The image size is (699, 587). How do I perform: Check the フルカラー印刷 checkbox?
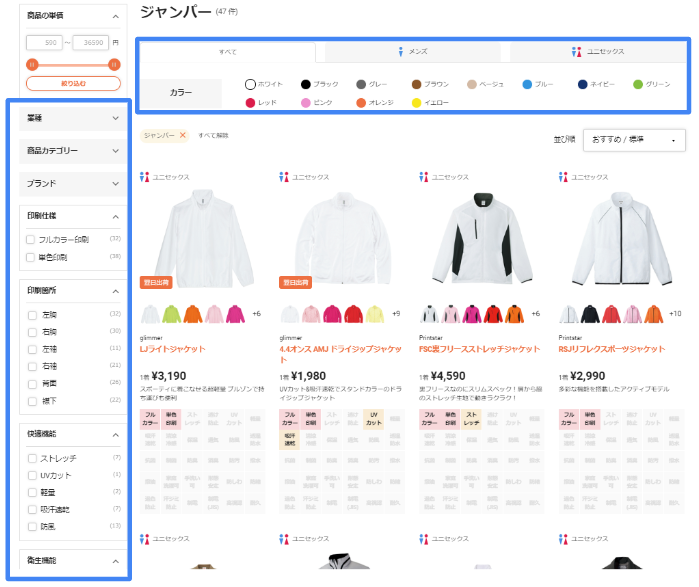click(30, 240)
